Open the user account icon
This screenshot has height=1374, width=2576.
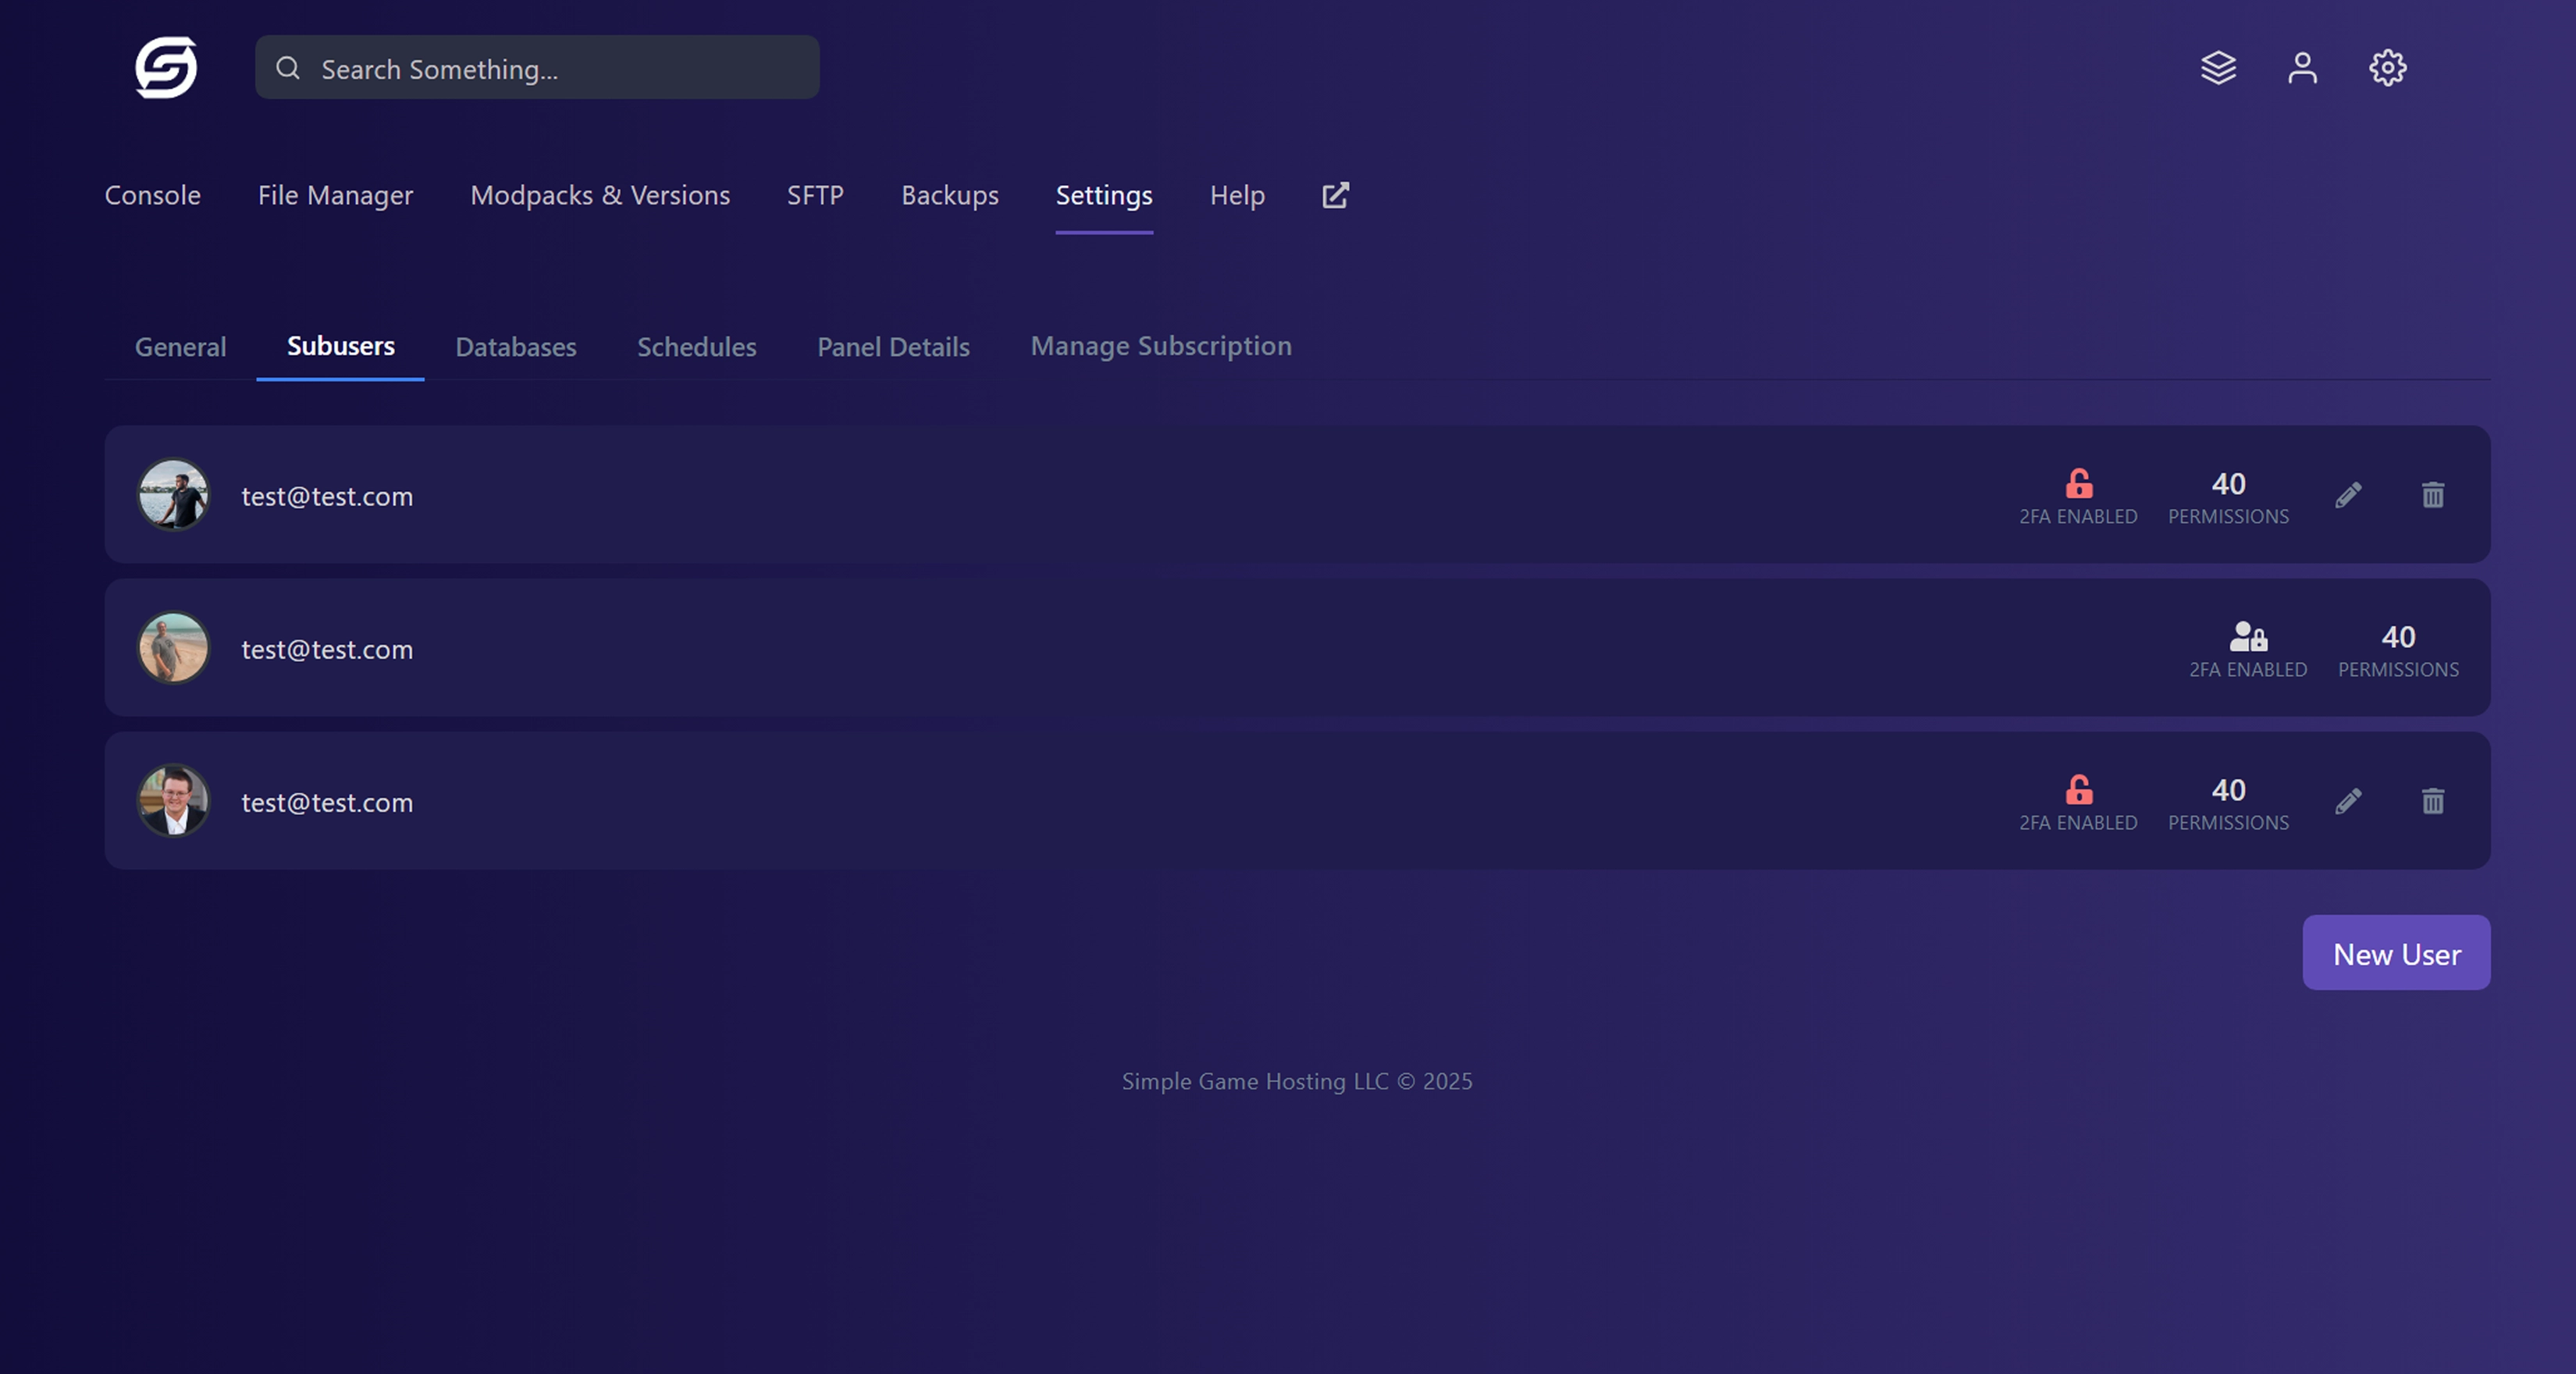(x=2302, y=67)
